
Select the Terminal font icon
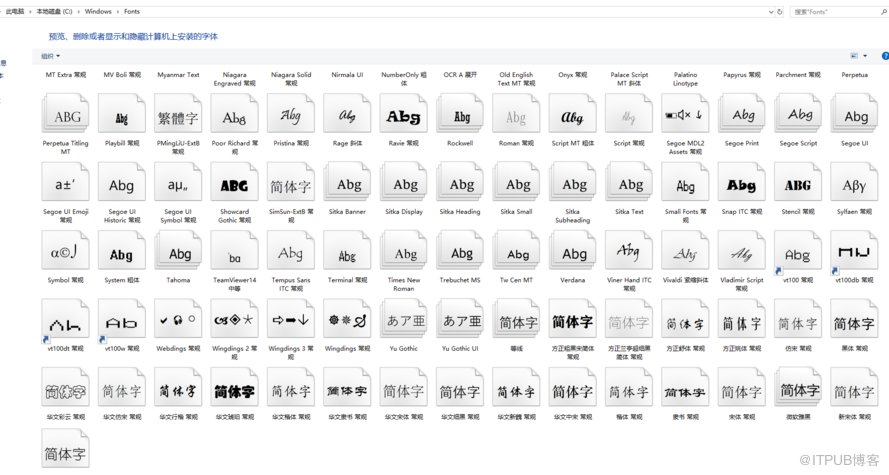346,252
